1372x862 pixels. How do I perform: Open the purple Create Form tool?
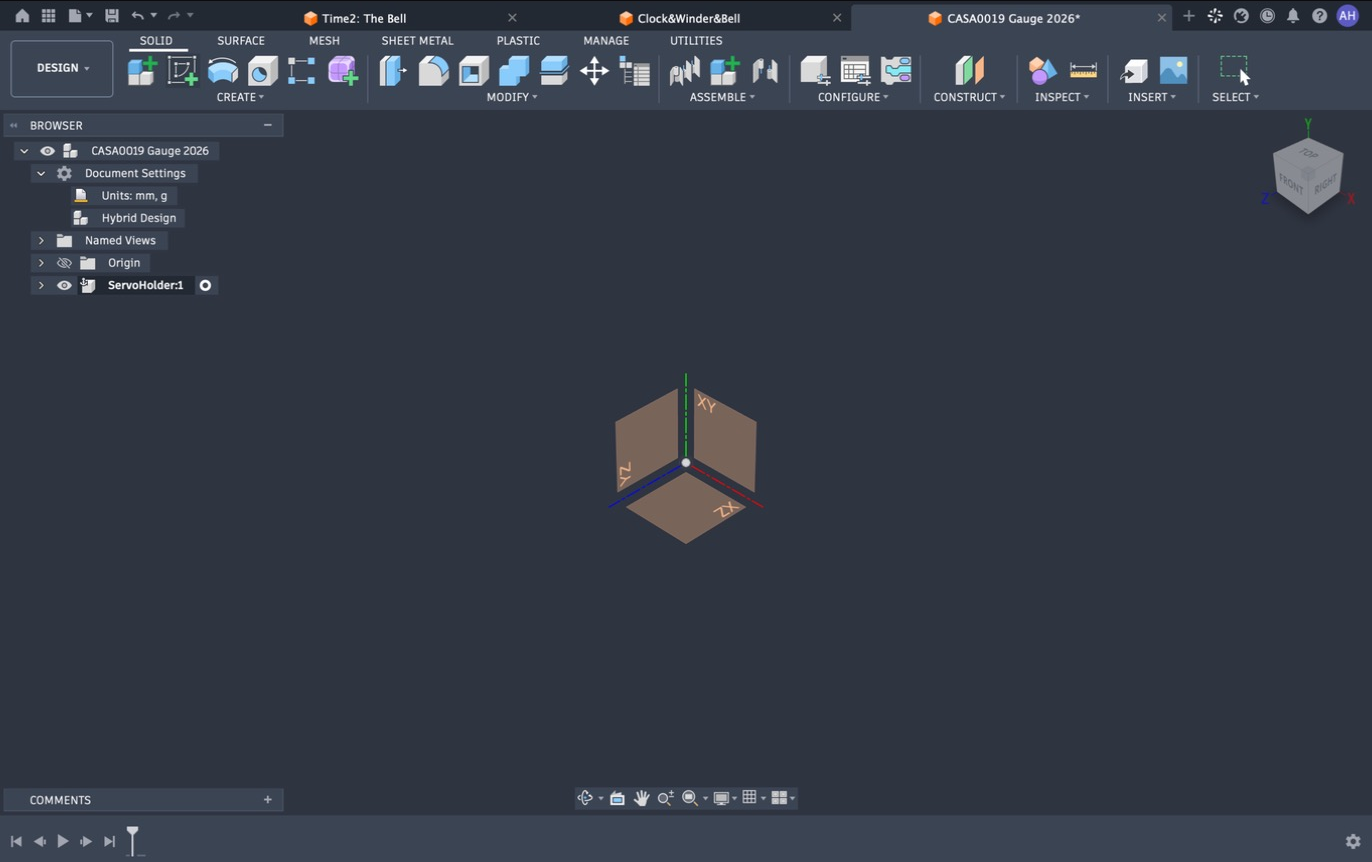click(342, 70)
